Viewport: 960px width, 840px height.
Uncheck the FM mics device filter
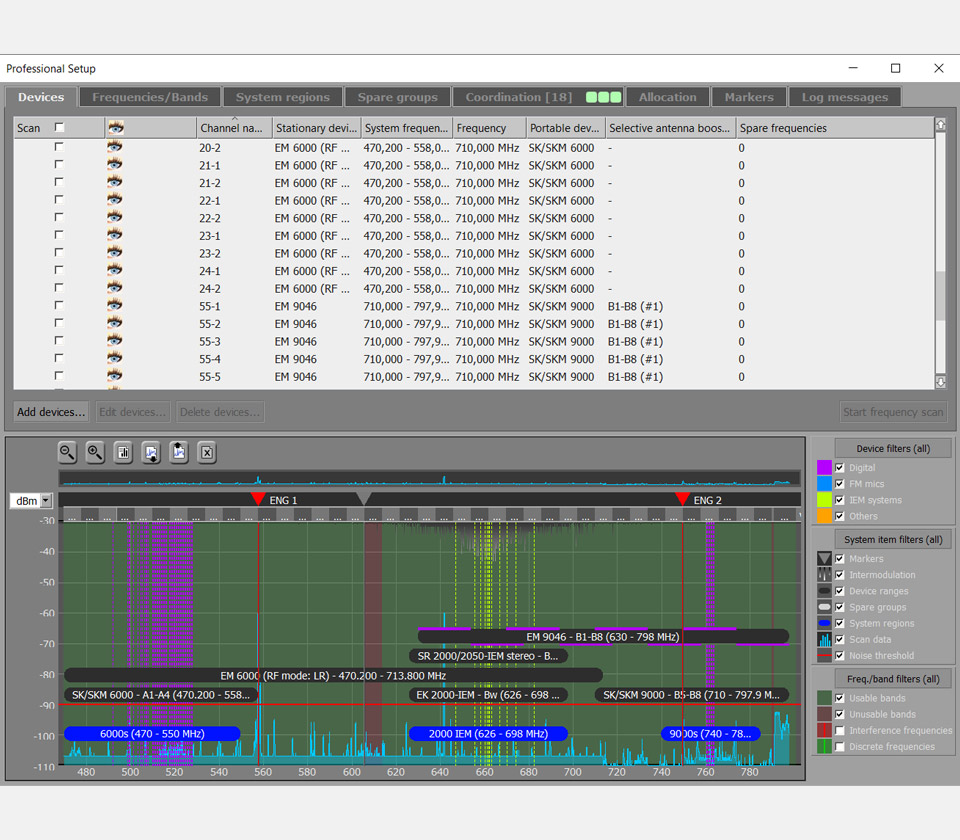tap(840, 484)
